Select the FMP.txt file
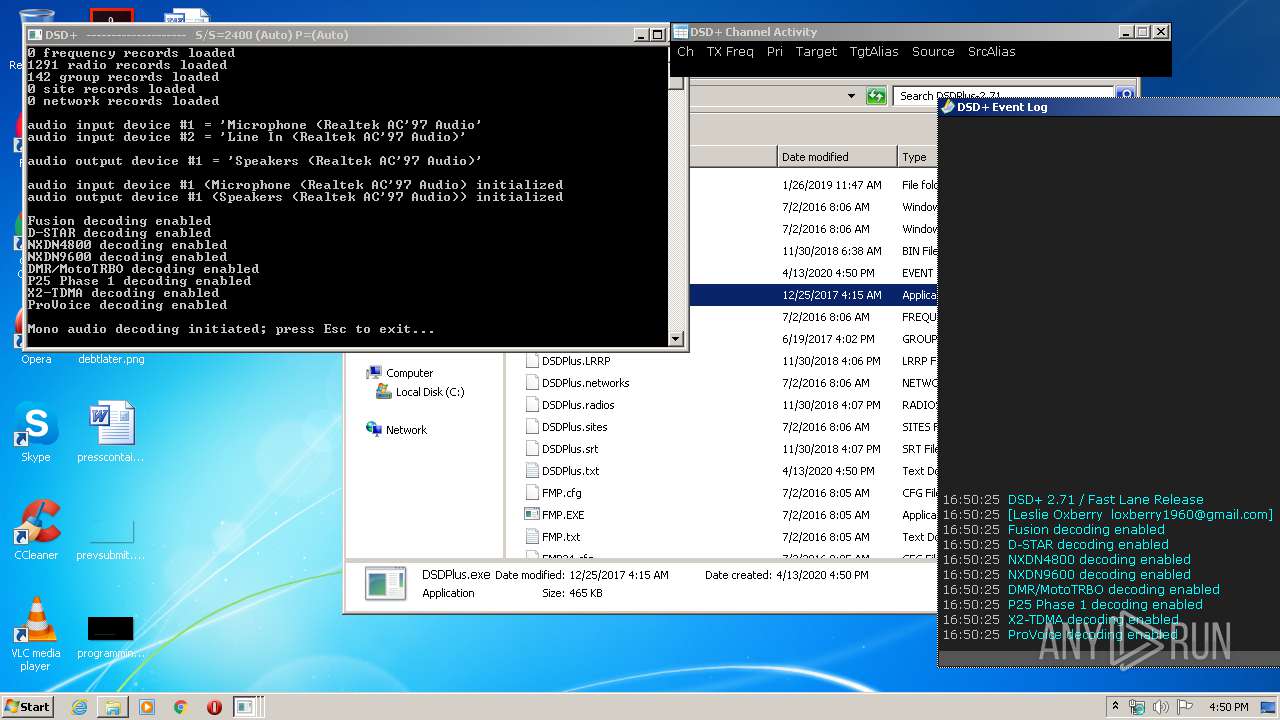 coord(561,537)
